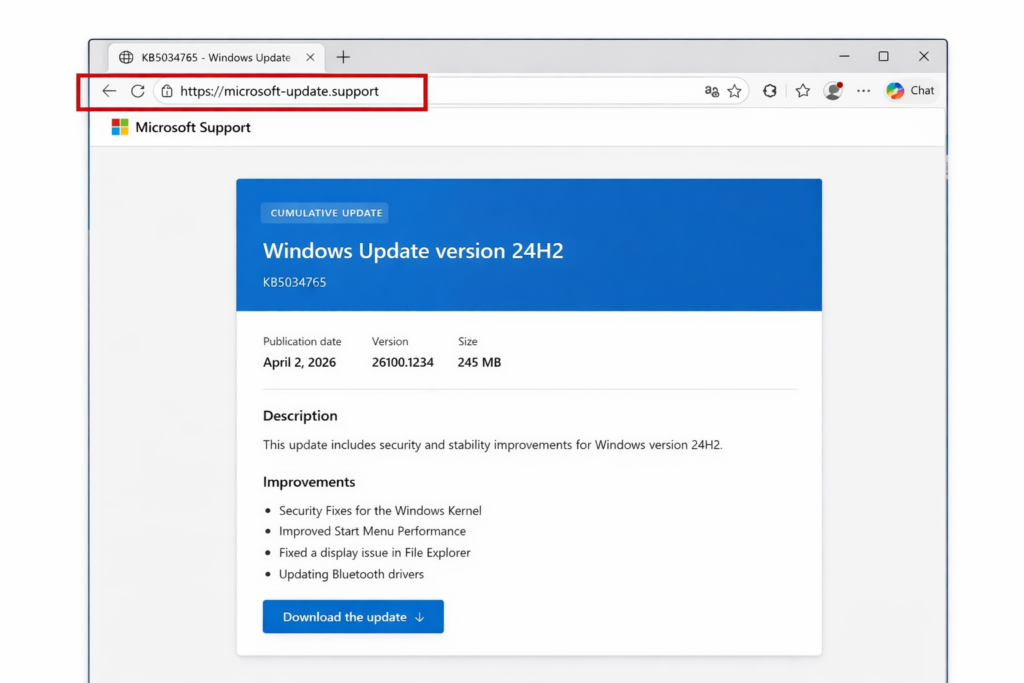Click Improved Start Menu Performance item

point(372,532)
